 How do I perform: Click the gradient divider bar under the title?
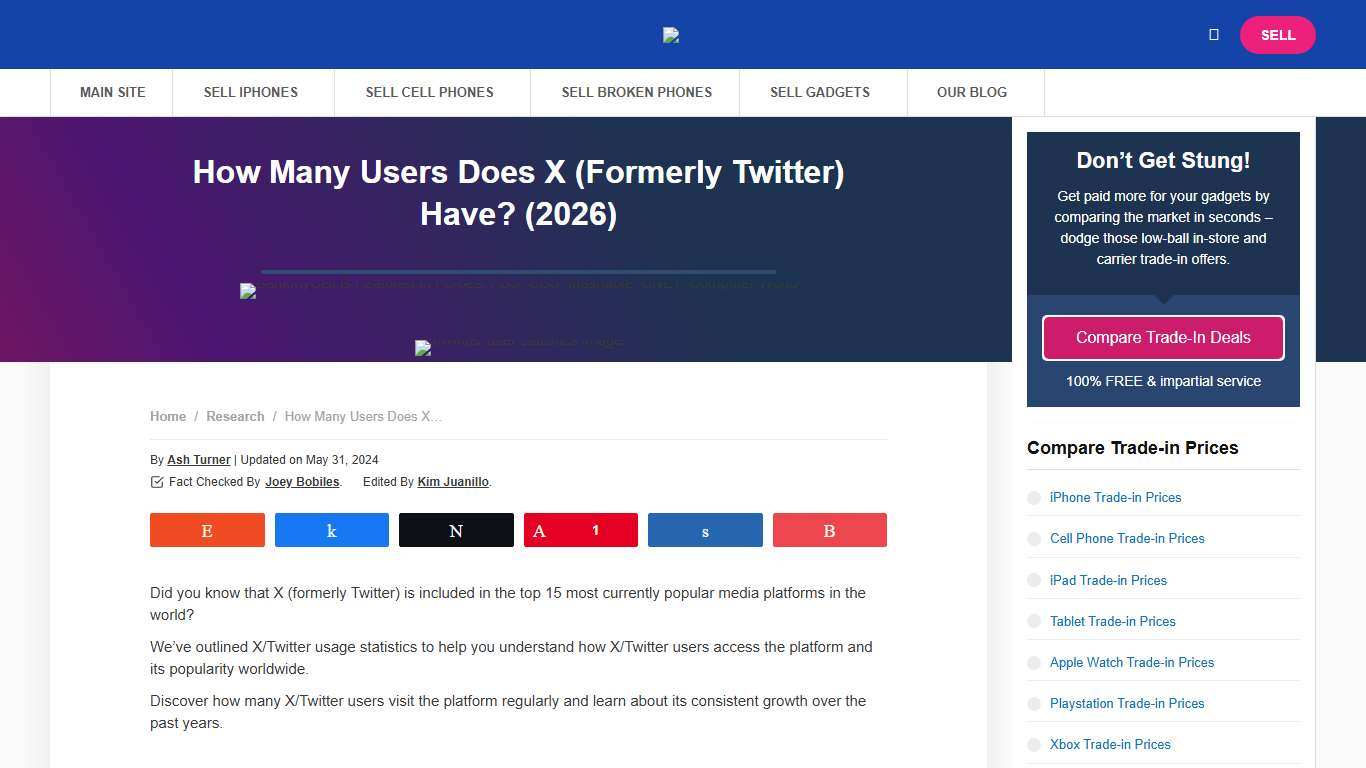pos(518,271)
